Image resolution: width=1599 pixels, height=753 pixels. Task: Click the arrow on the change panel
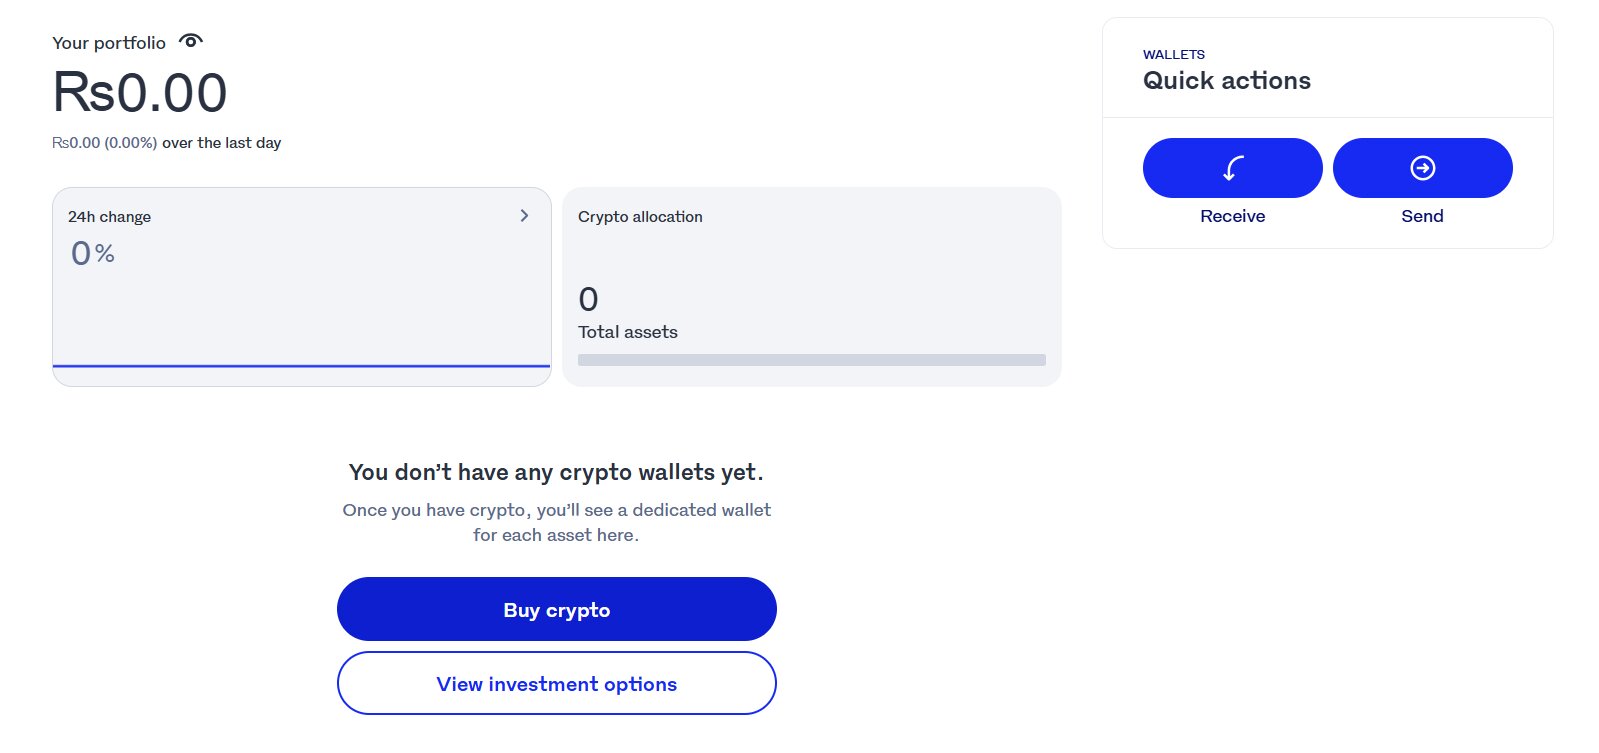[523, 215]
